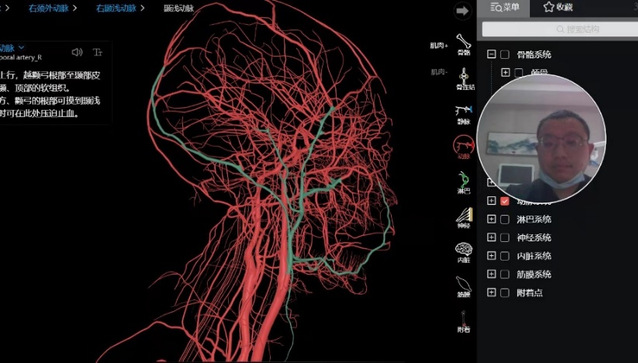Tick the 淋巴系统 checkbox
Screen dimensions: 638x363
(x=505, y=219)
